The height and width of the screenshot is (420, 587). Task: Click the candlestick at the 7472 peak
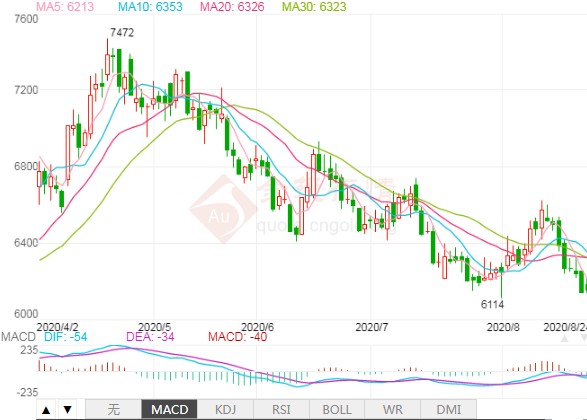click(107, 60)
